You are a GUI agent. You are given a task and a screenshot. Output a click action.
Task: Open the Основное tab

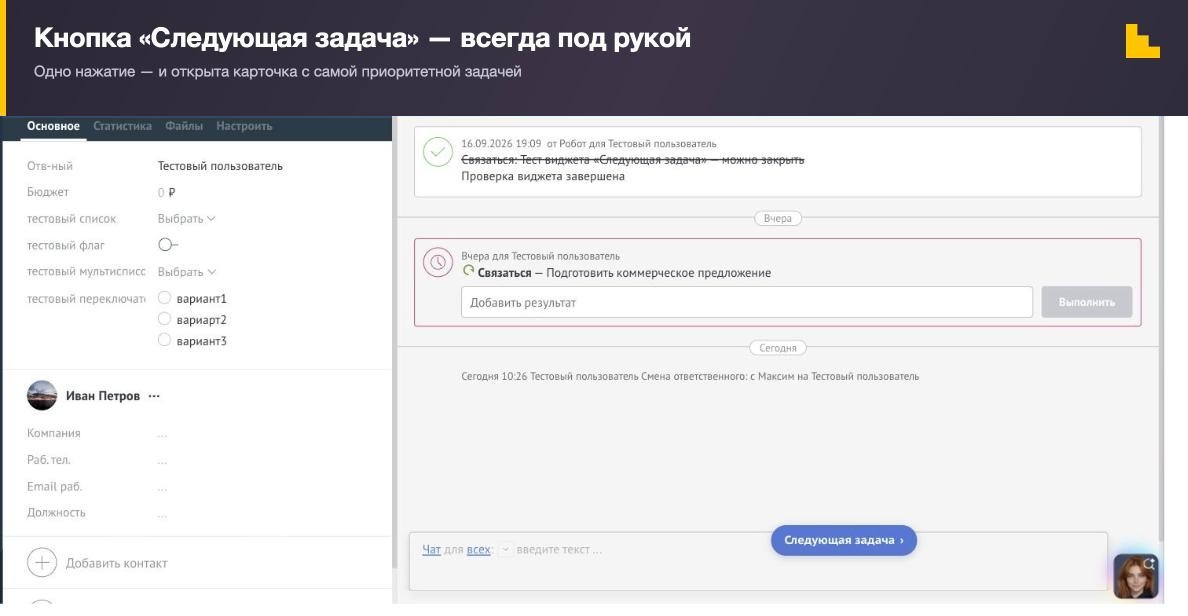pos(53,127)
